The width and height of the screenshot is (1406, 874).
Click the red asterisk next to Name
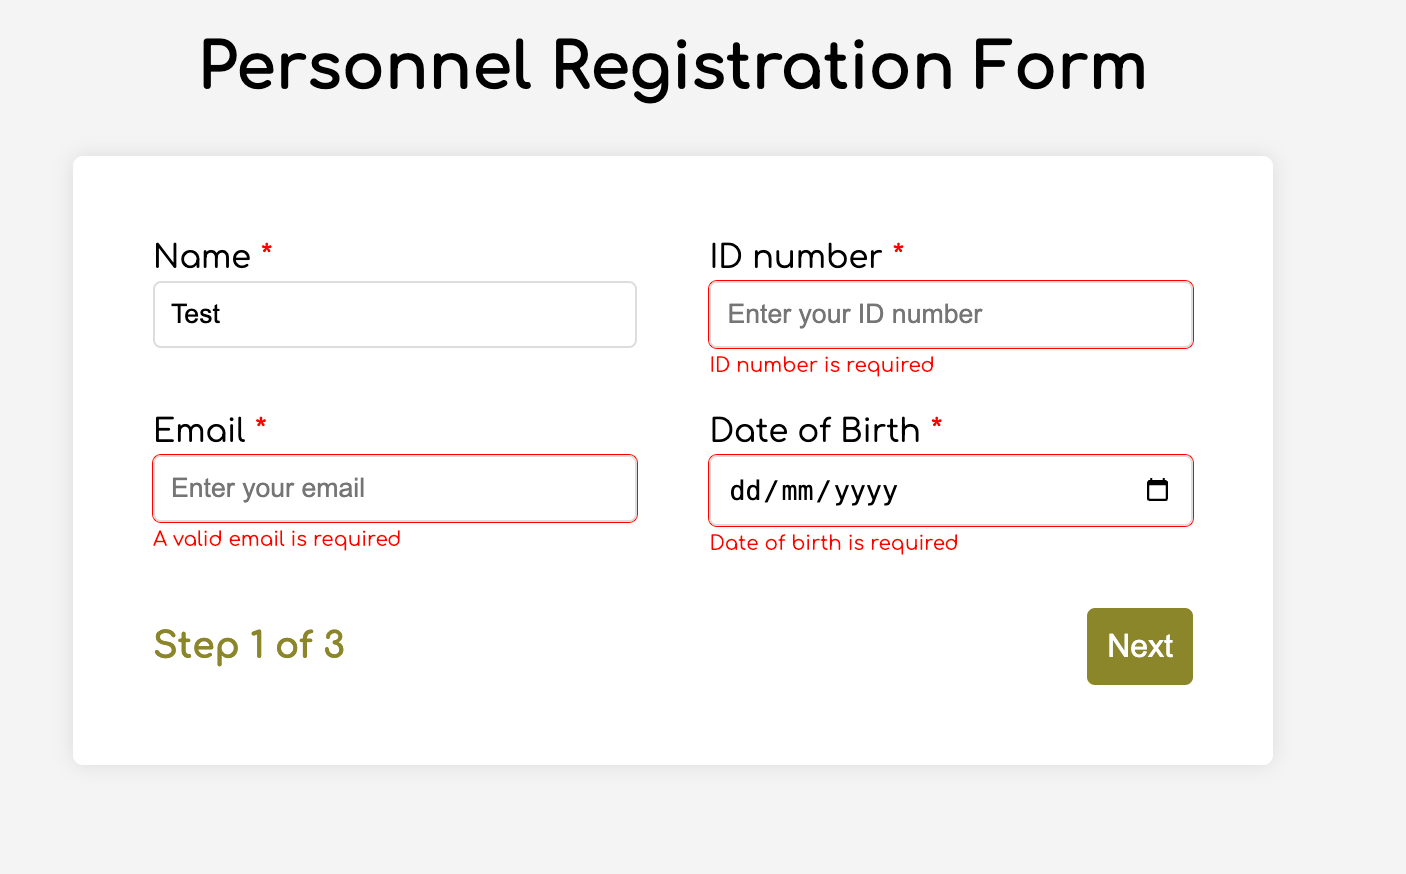[x=265, y=253]
